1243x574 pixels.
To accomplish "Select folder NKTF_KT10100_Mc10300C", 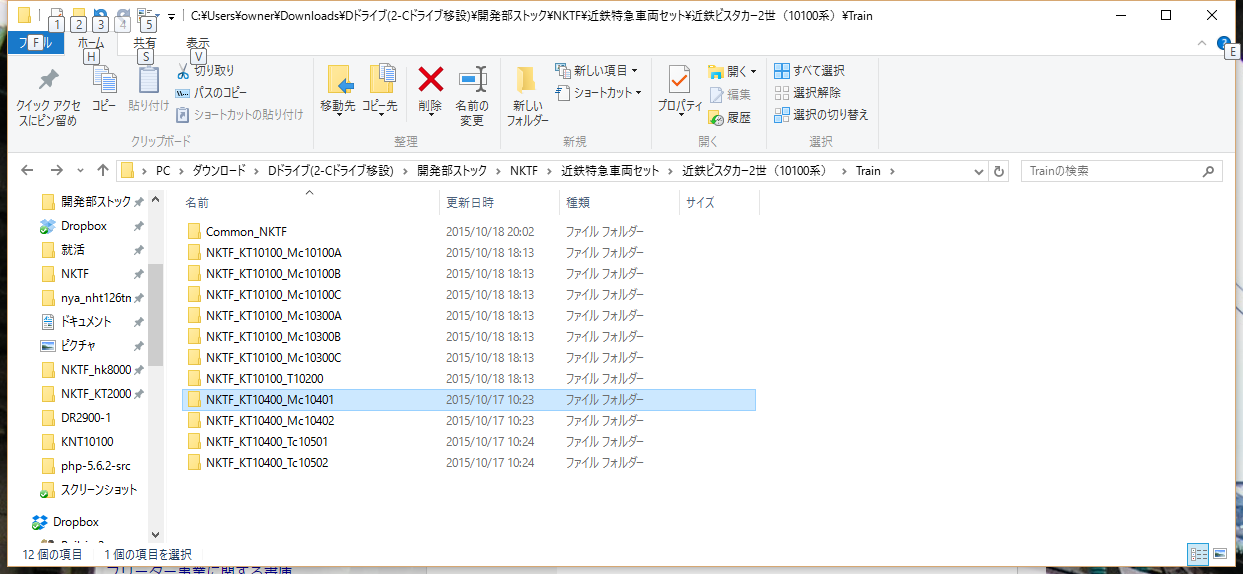I will [274, 357].
